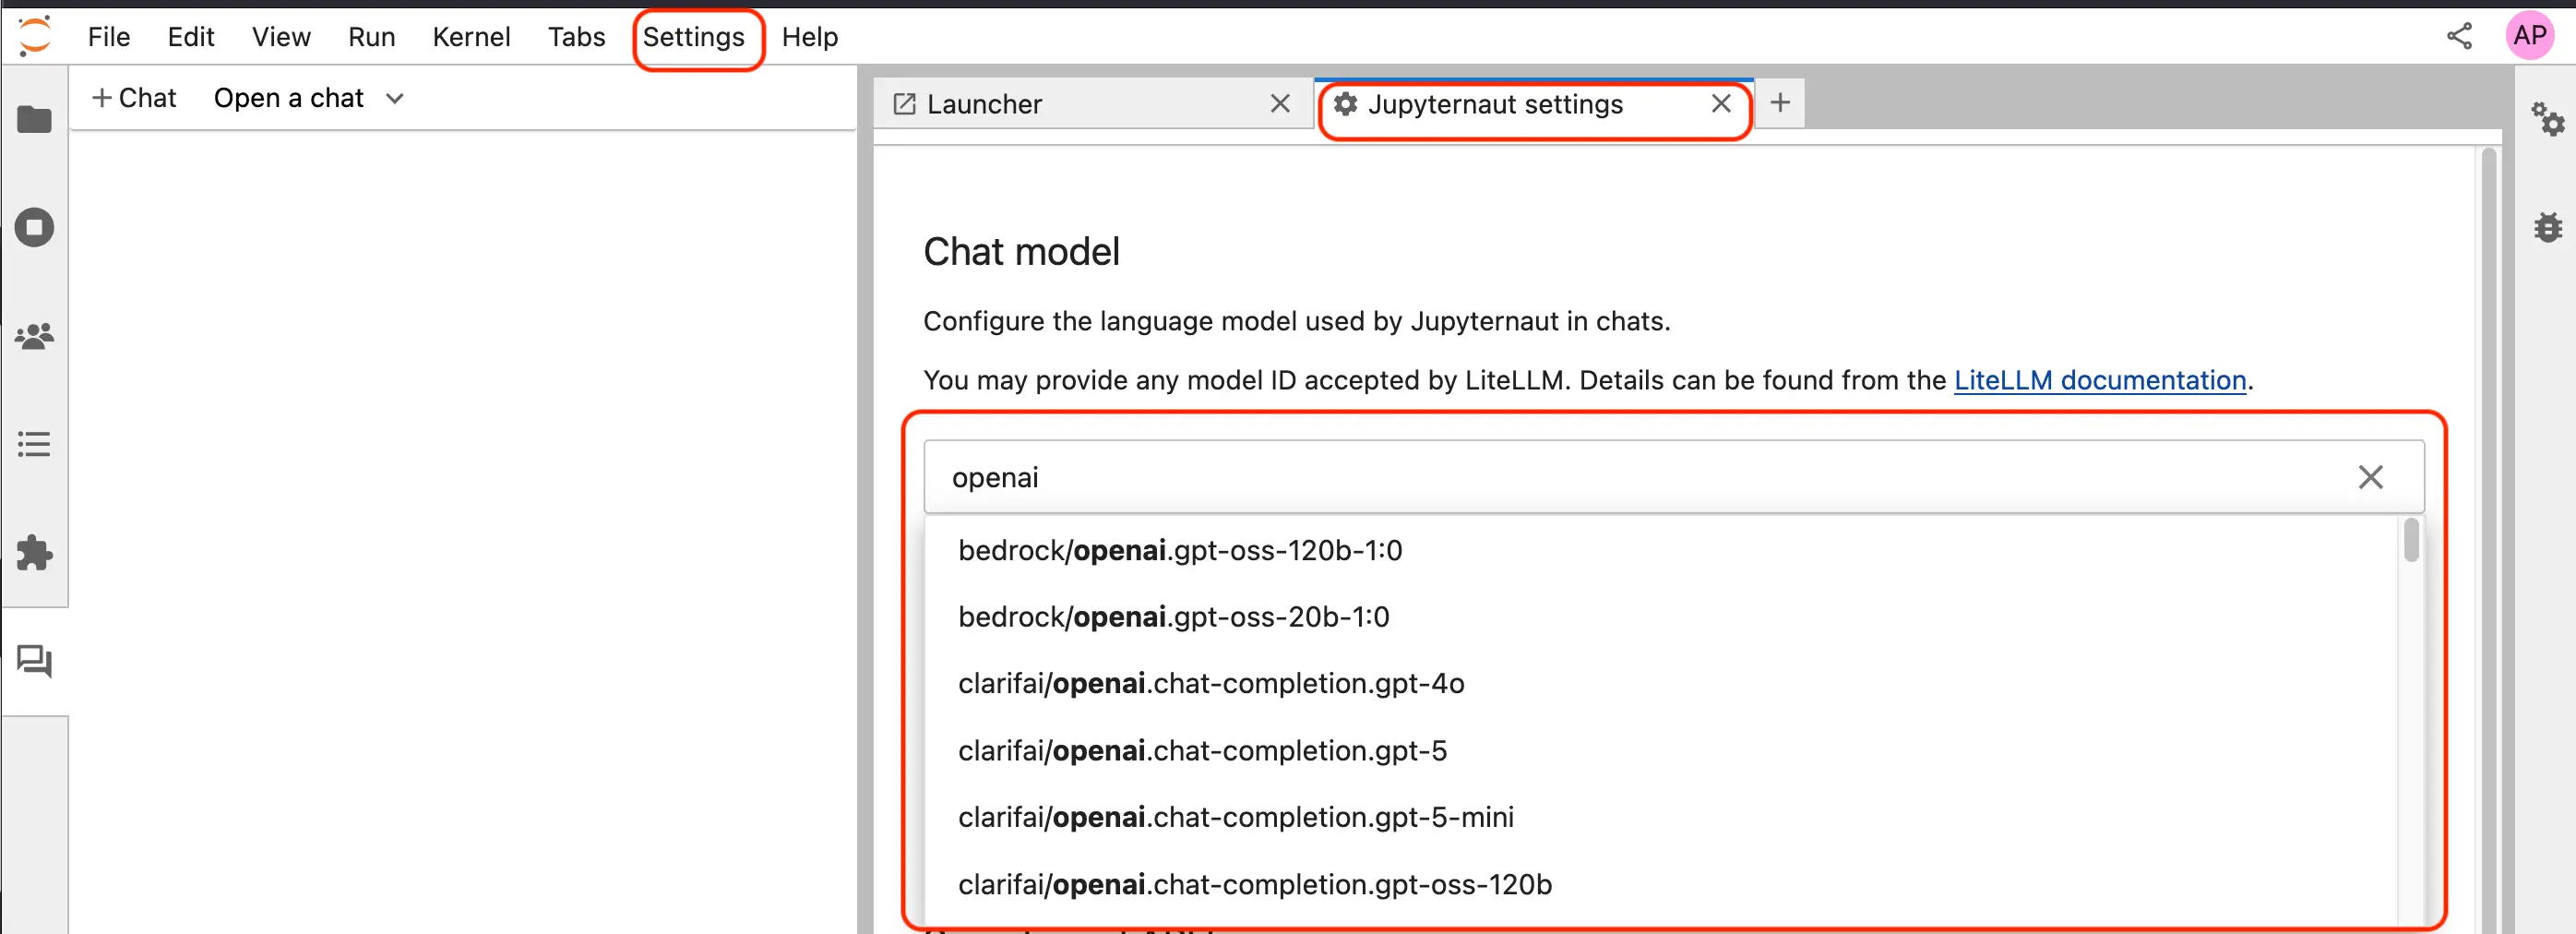Select clarifai/openai.chat-completion.gpt-5 model option
The width and height of the screenshot is (2576, 934).
1201,750
